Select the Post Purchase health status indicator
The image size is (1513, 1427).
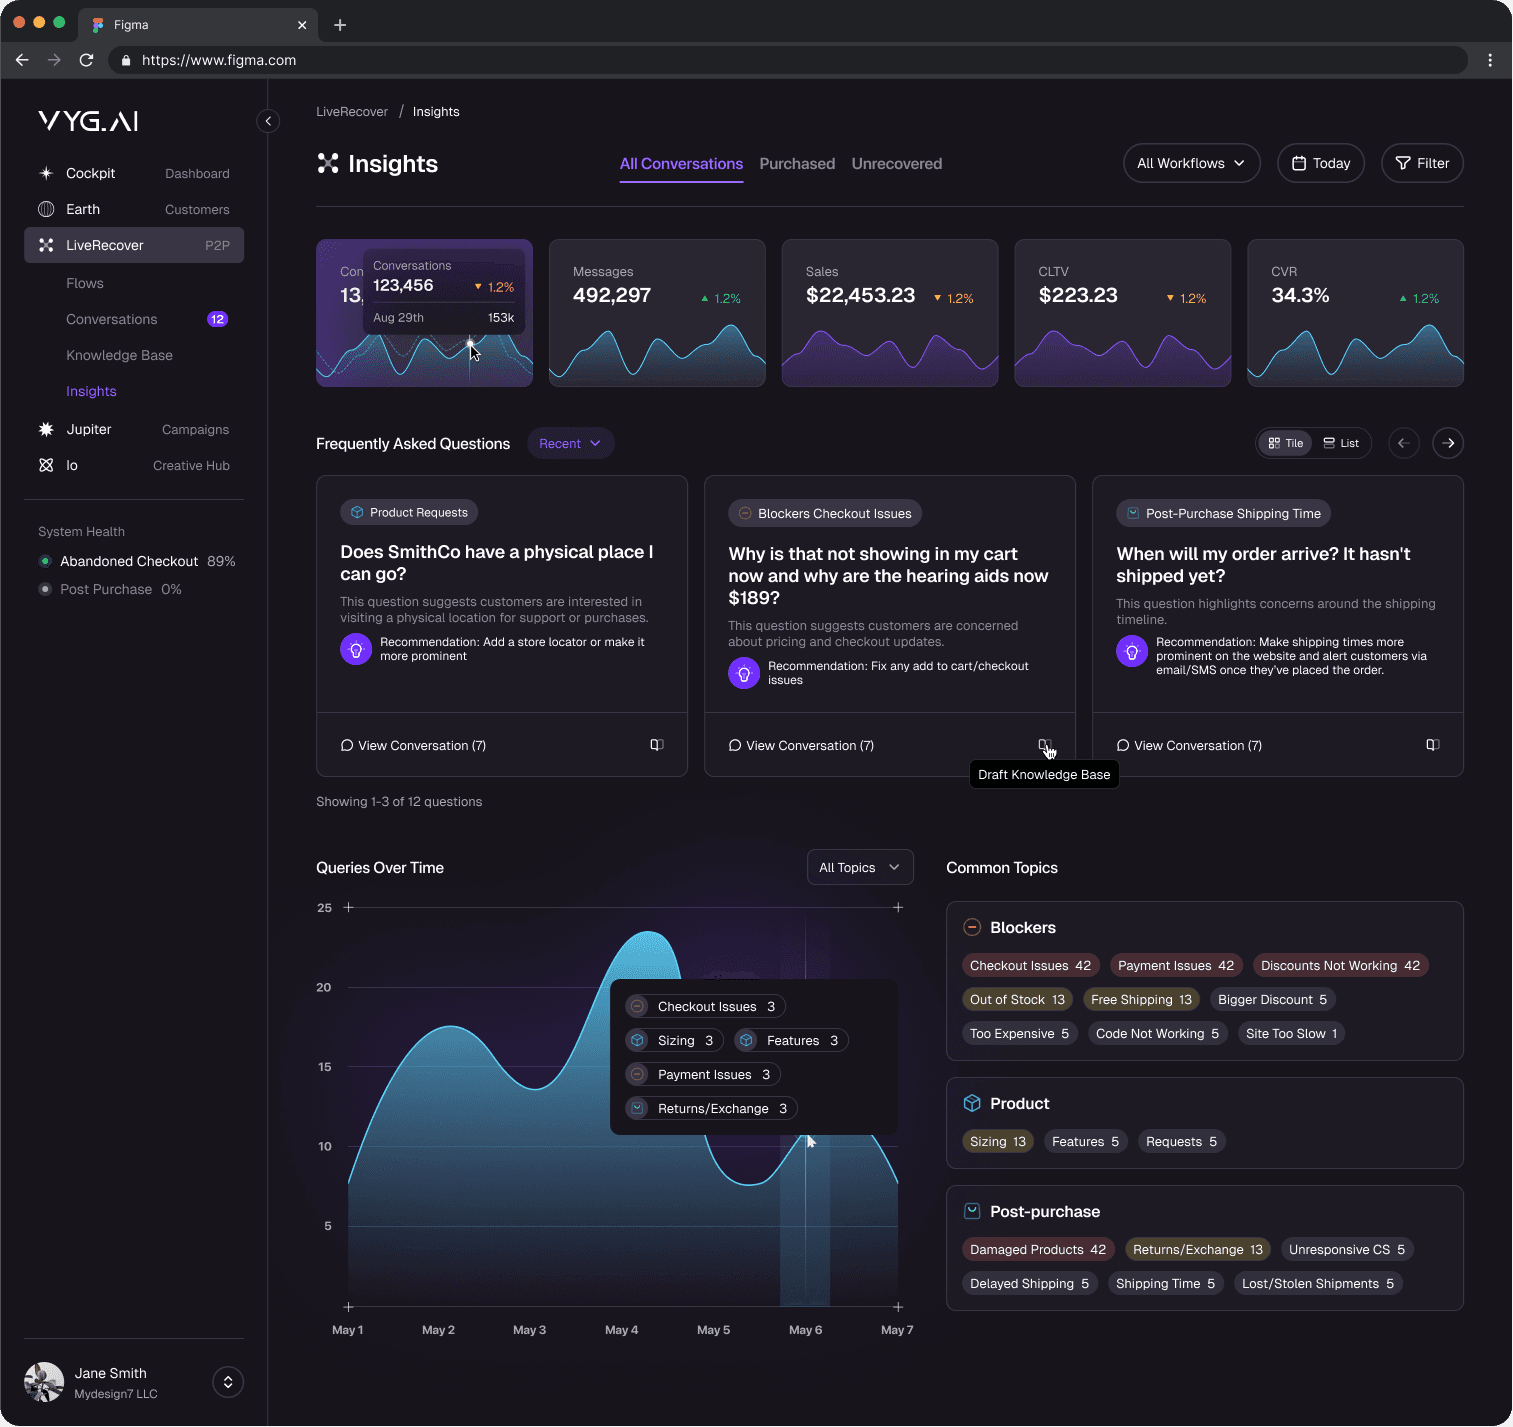point(46,589)
